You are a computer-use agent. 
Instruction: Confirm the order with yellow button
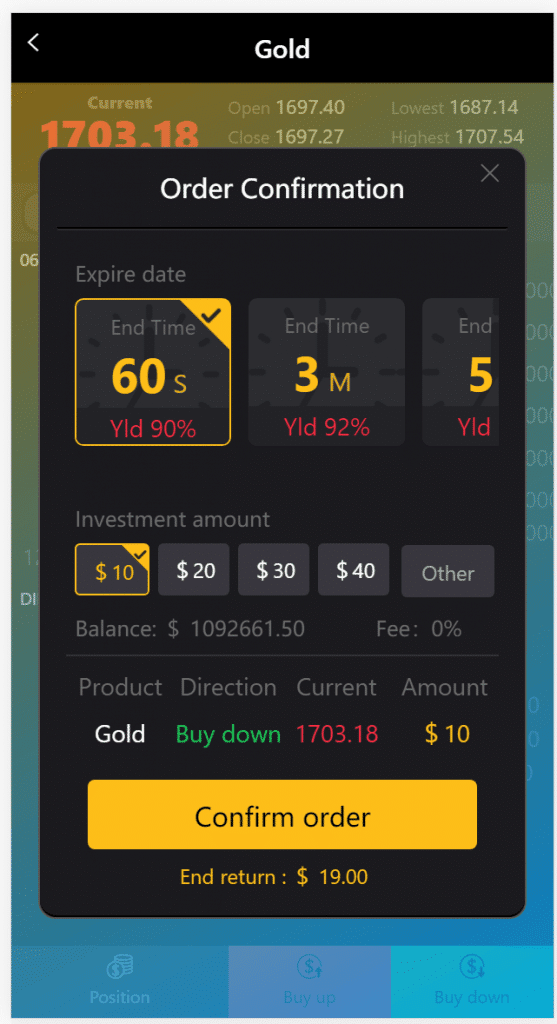(282, 814)
